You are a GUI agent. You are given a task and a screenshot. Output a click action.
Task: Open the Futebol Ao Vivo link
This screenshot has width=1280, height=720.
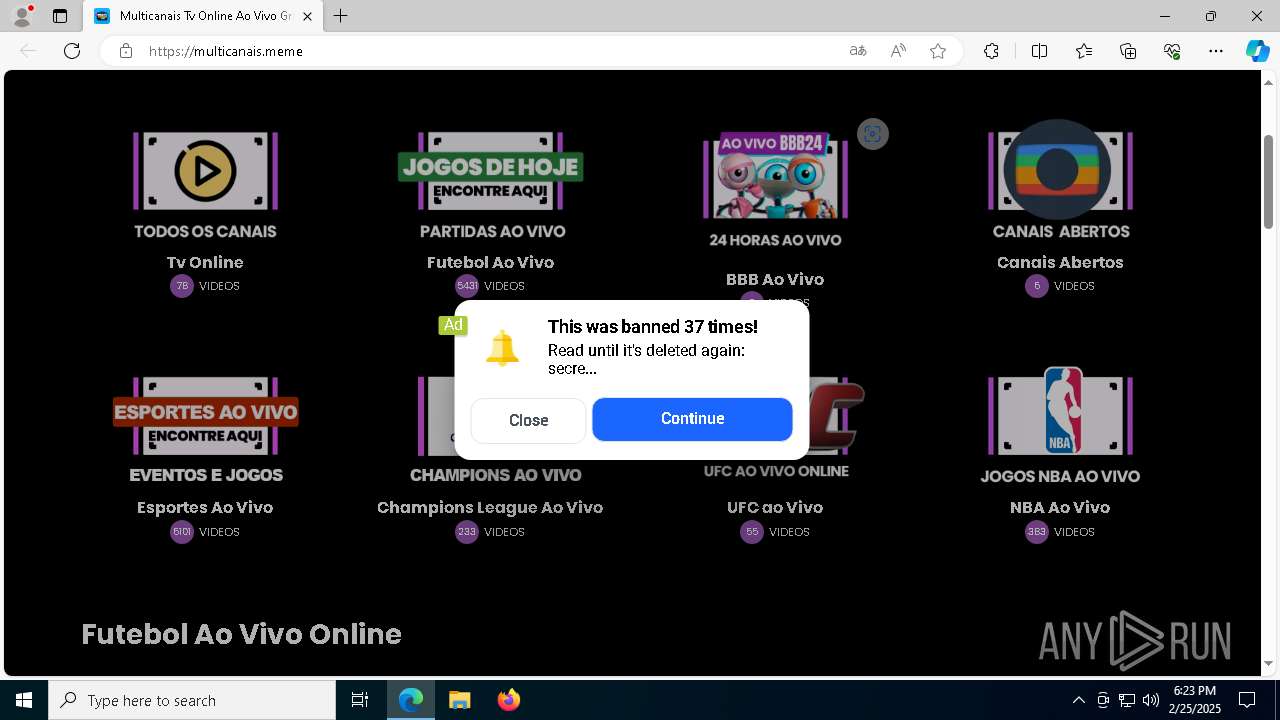coord(490,262)
